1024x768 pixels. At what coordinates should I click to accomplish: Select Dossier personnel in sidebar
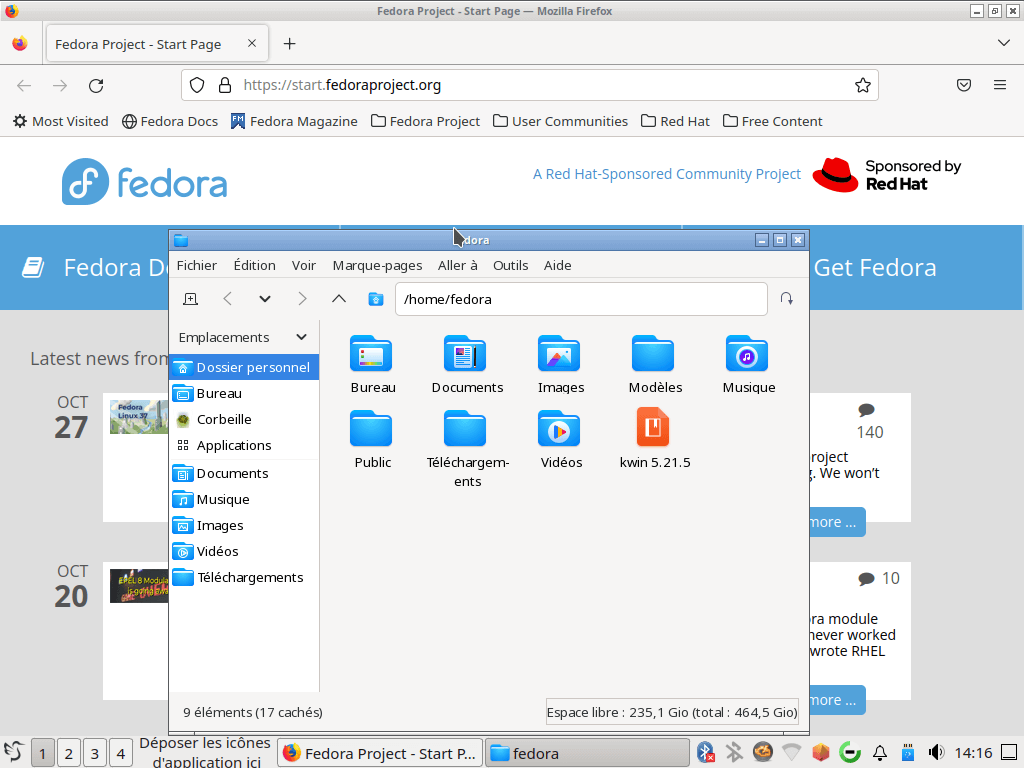tap(244, 367)
